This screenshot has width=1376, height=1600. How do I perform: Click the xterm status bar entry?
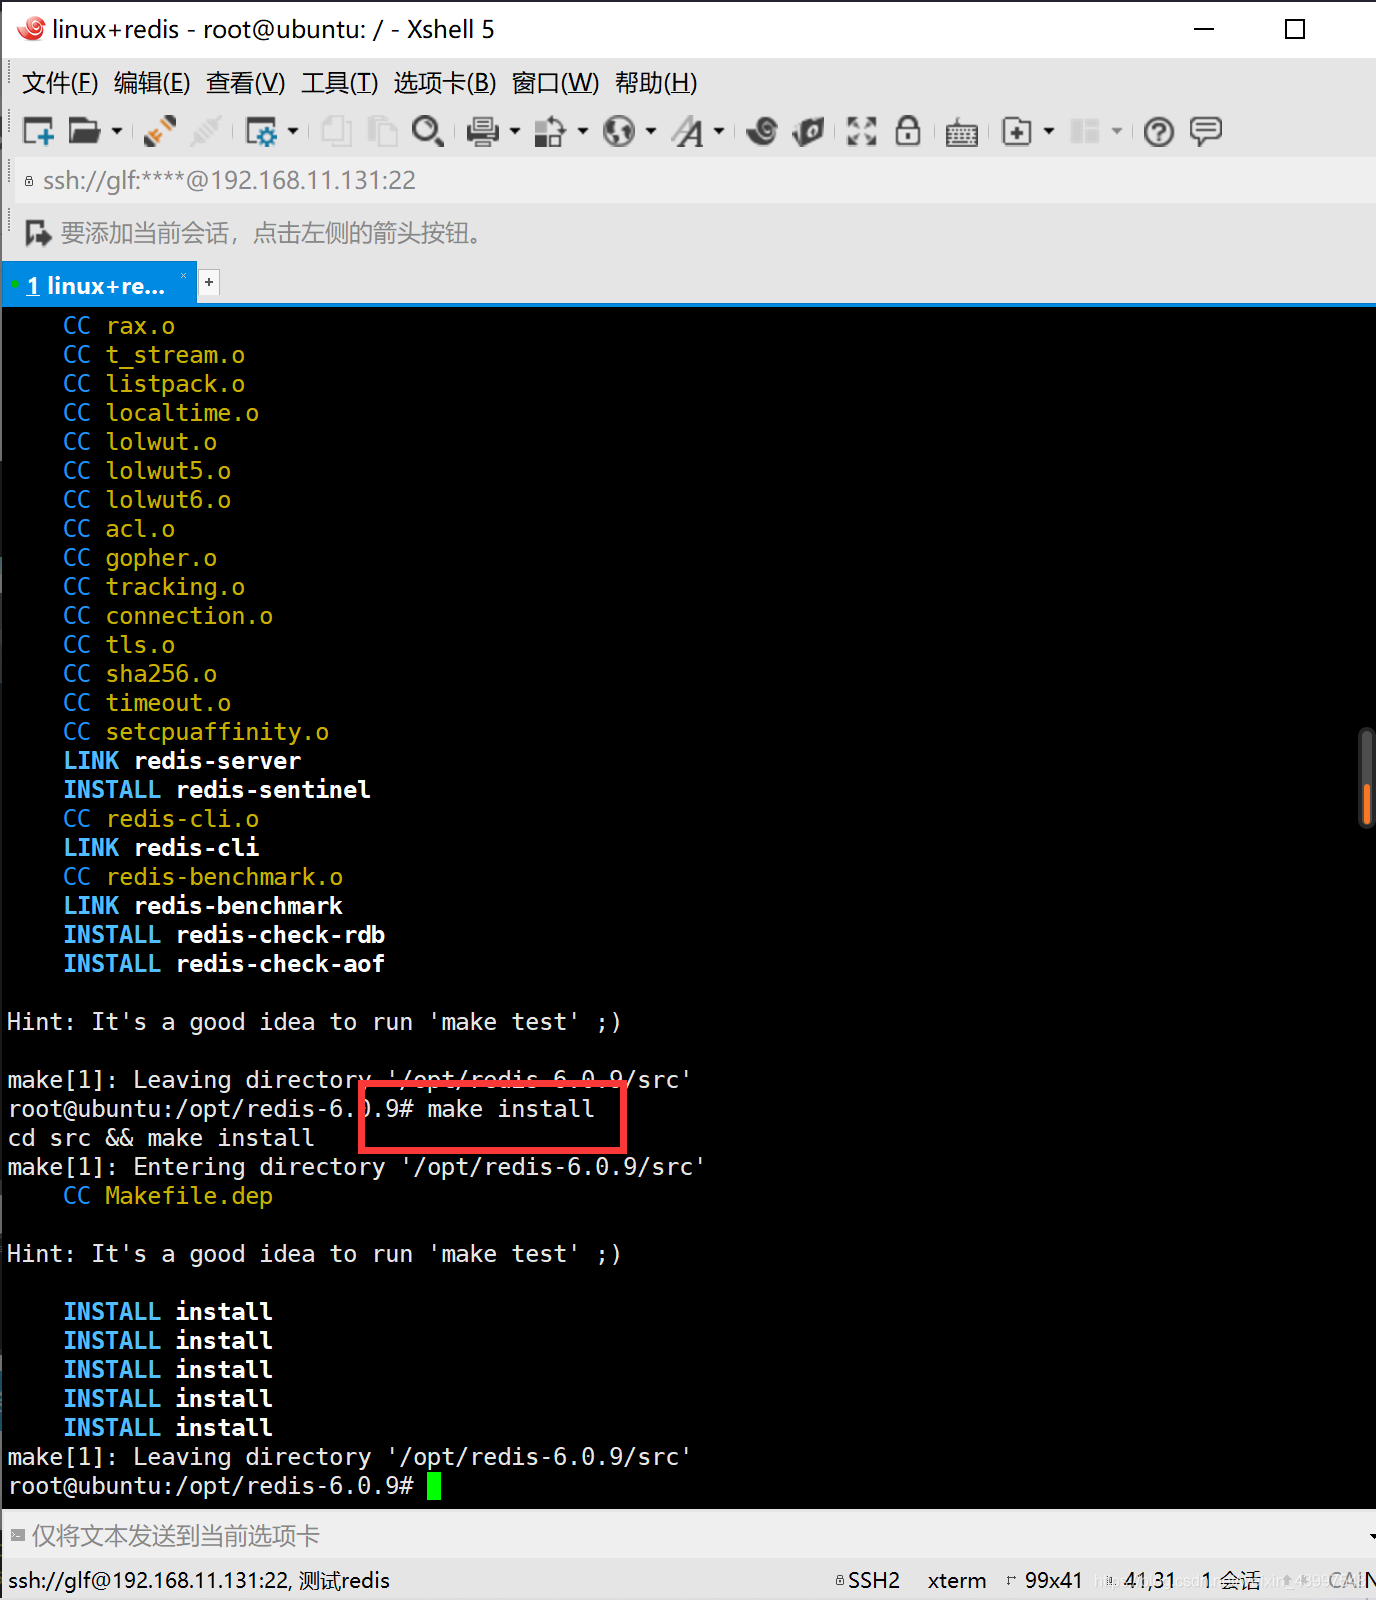pos(957,1580)
